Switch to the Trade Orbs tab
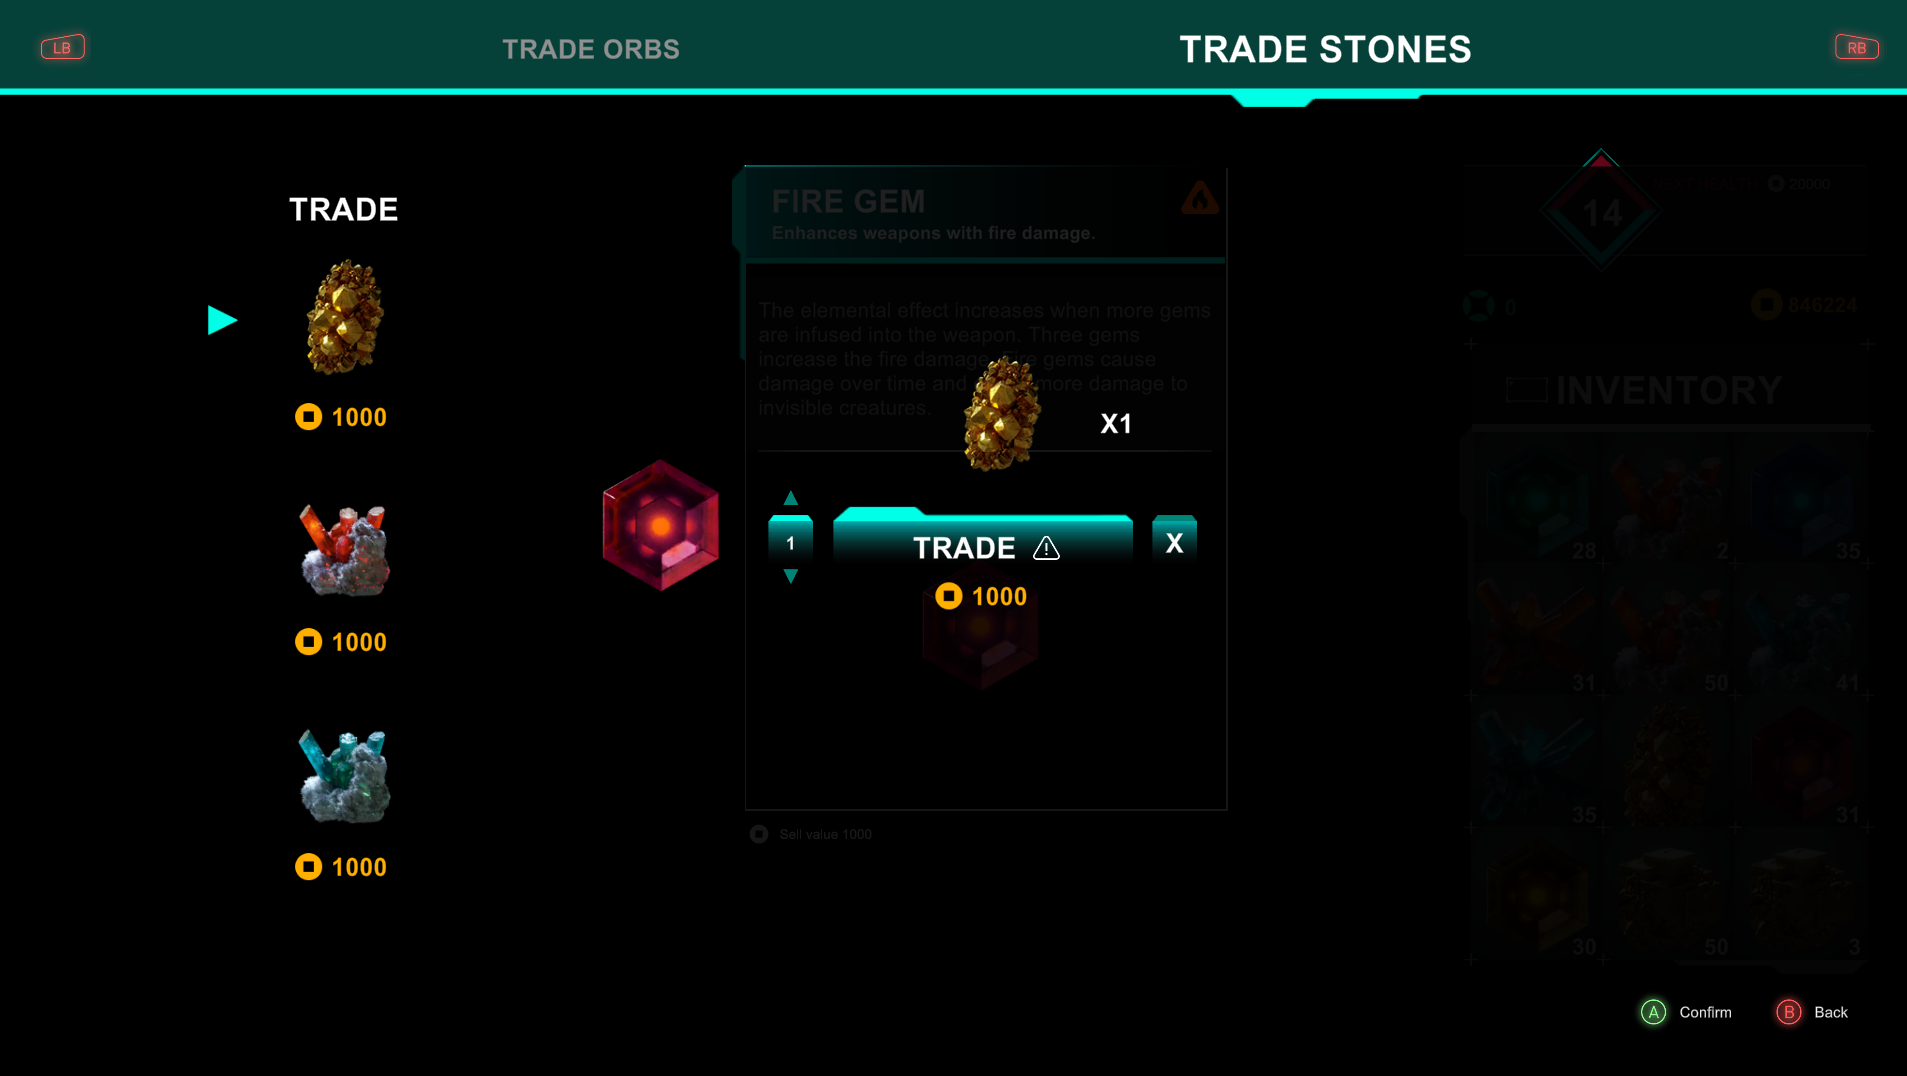 (591, 49)
